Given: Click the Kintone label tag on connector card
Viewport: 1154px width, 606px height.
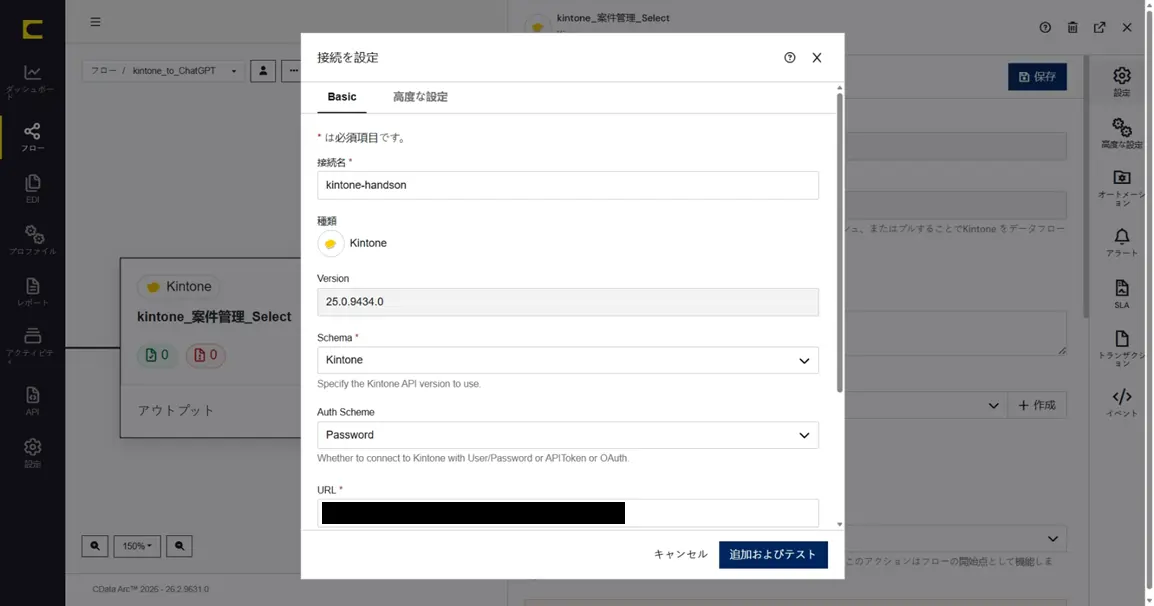Looking at the screenshot, I should pyautogui.click(x=179, y=286).
